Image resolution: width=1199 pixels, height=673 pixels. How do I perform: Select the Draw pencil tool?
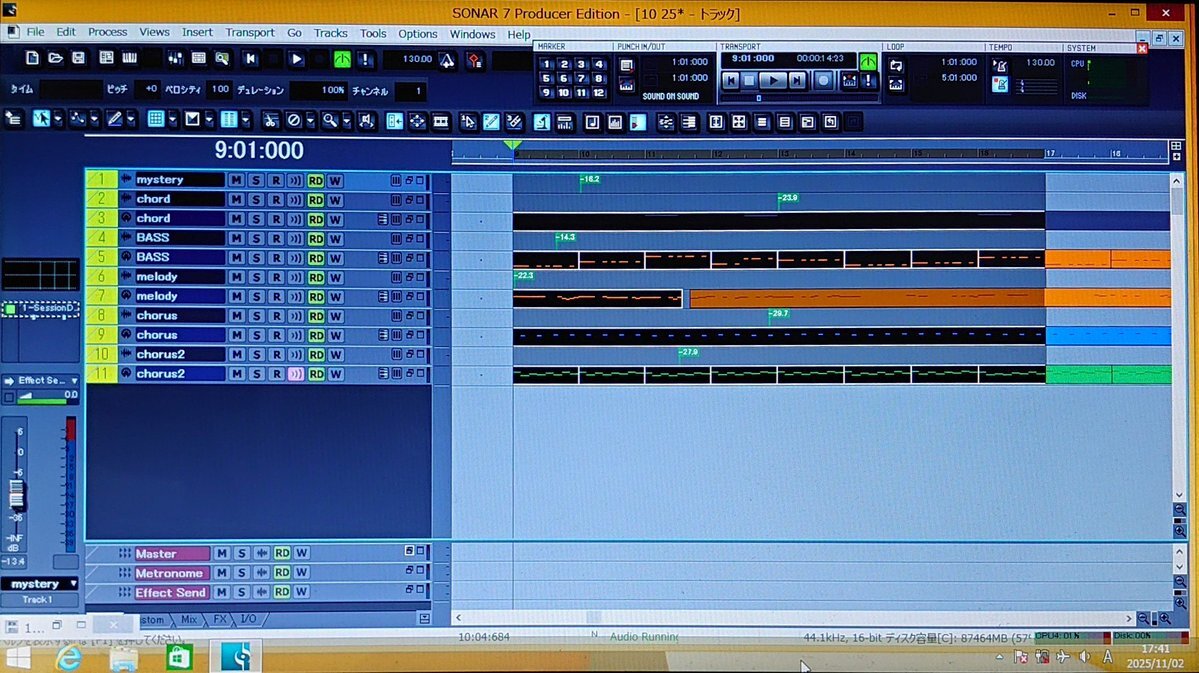coord(115,119)
